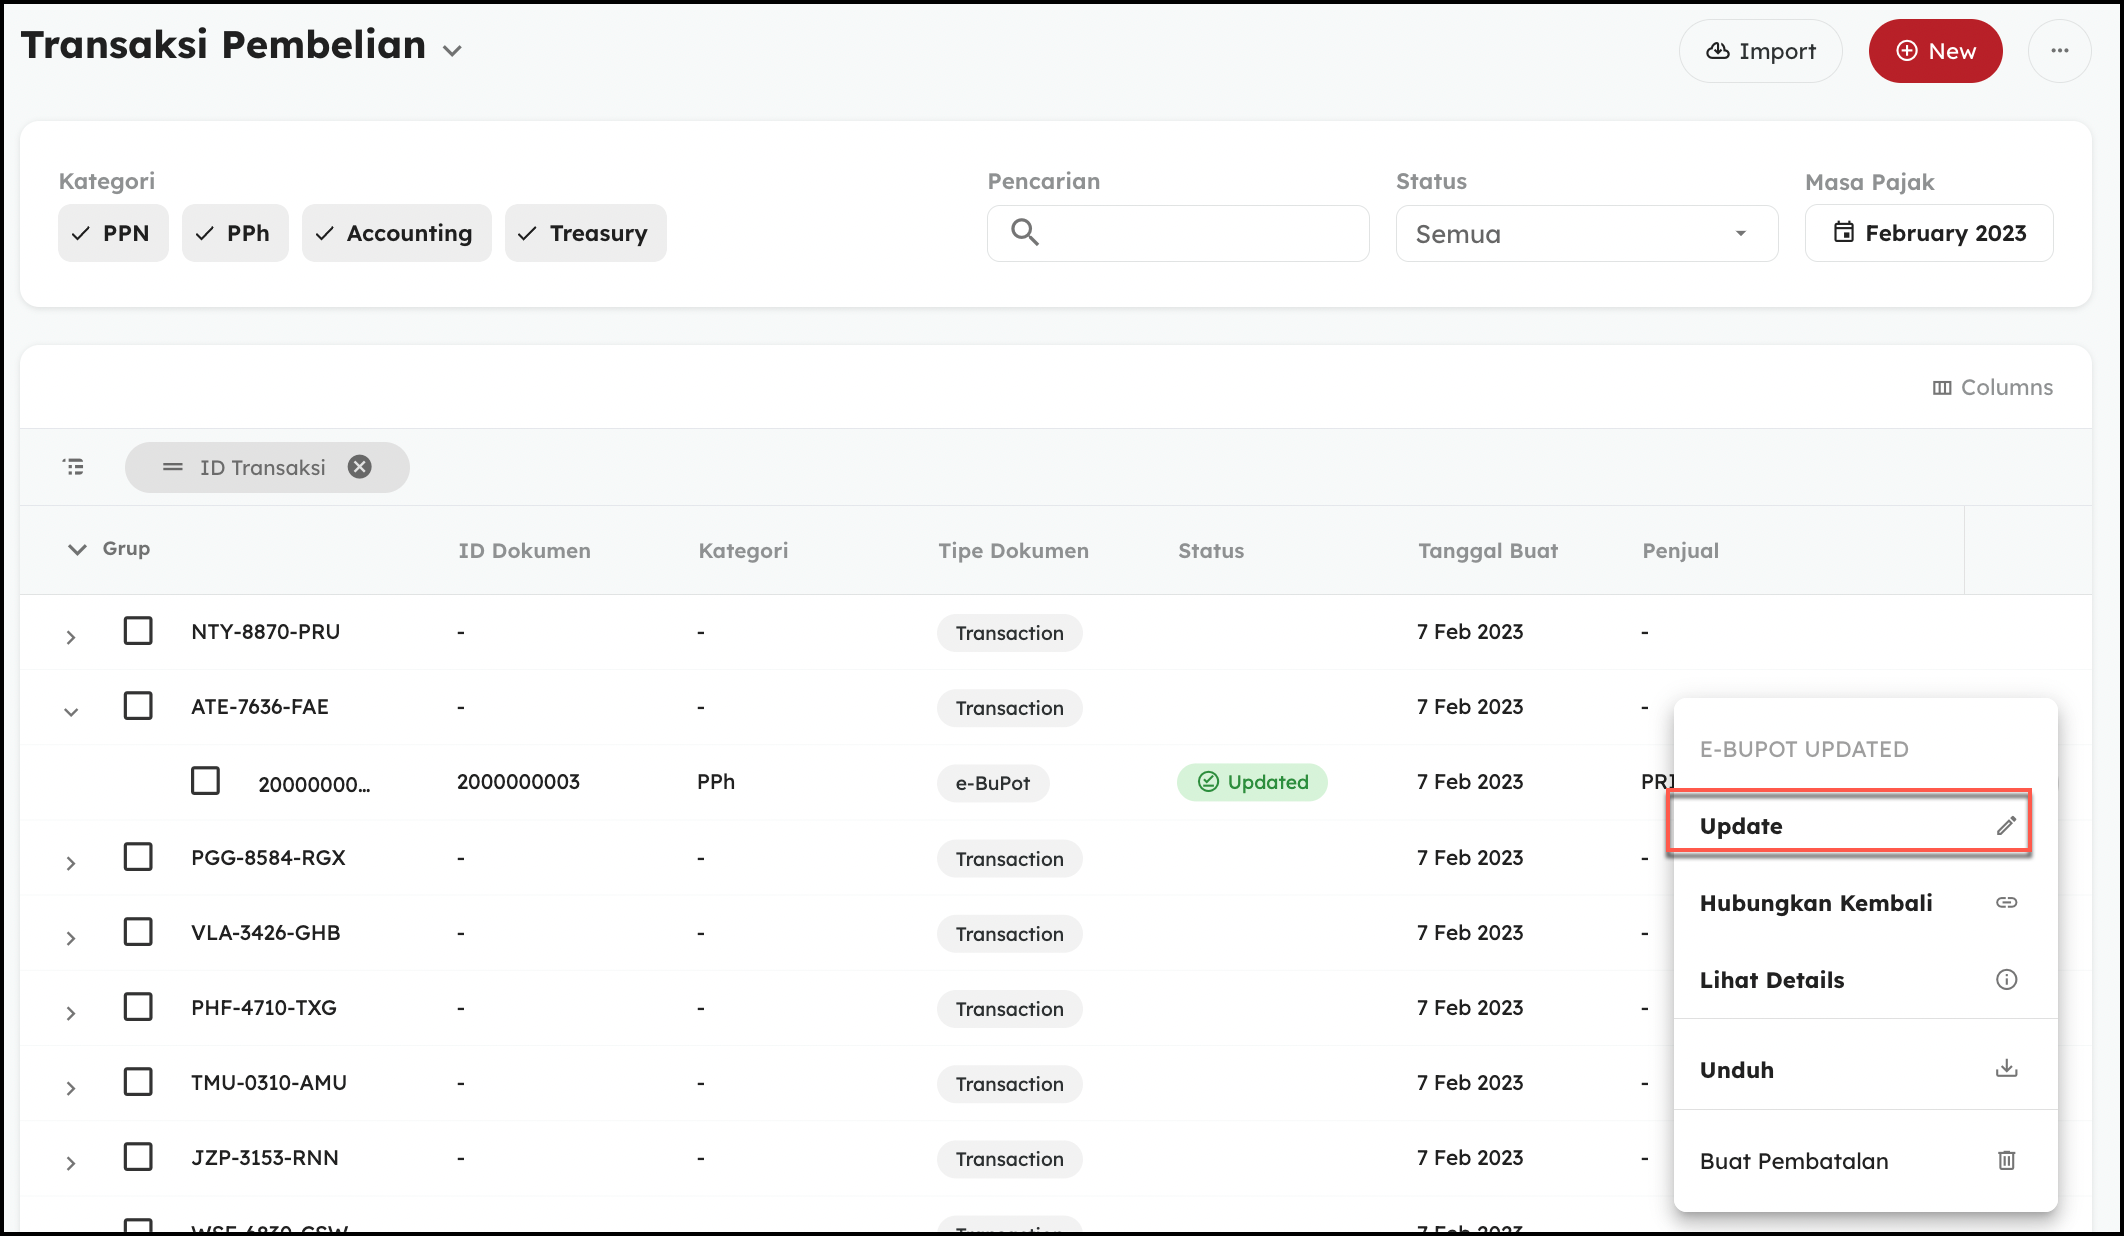Click the link icon for Hubungkan Kembali

point(2006,903)
